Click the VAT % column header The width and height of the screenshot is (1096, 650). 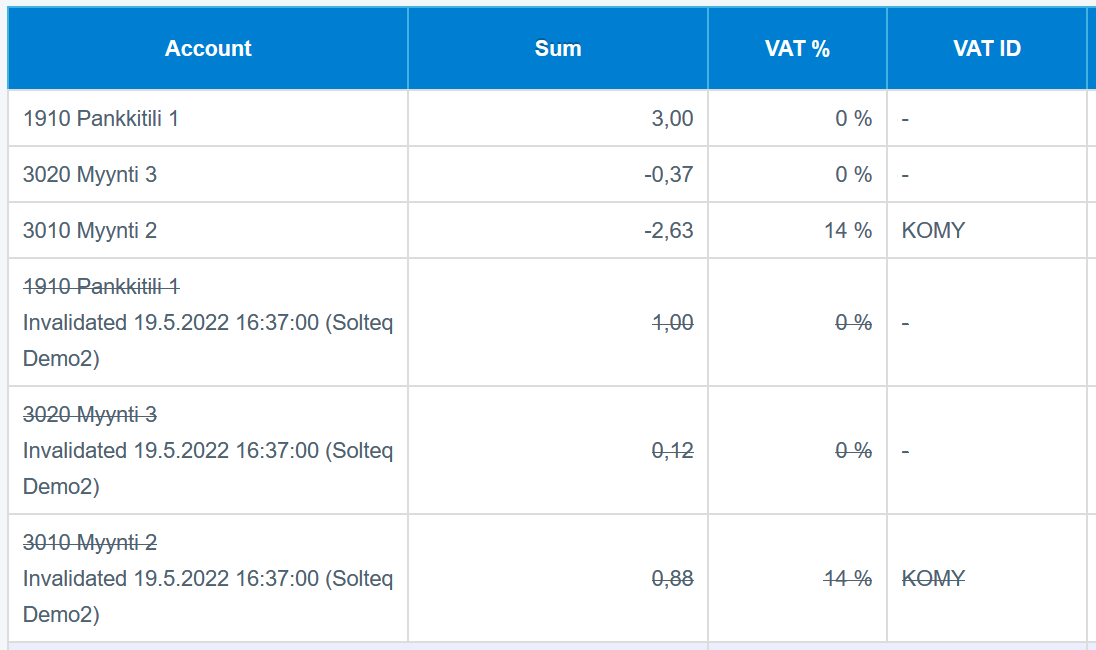pyautogui.click(x=797, y=49)
